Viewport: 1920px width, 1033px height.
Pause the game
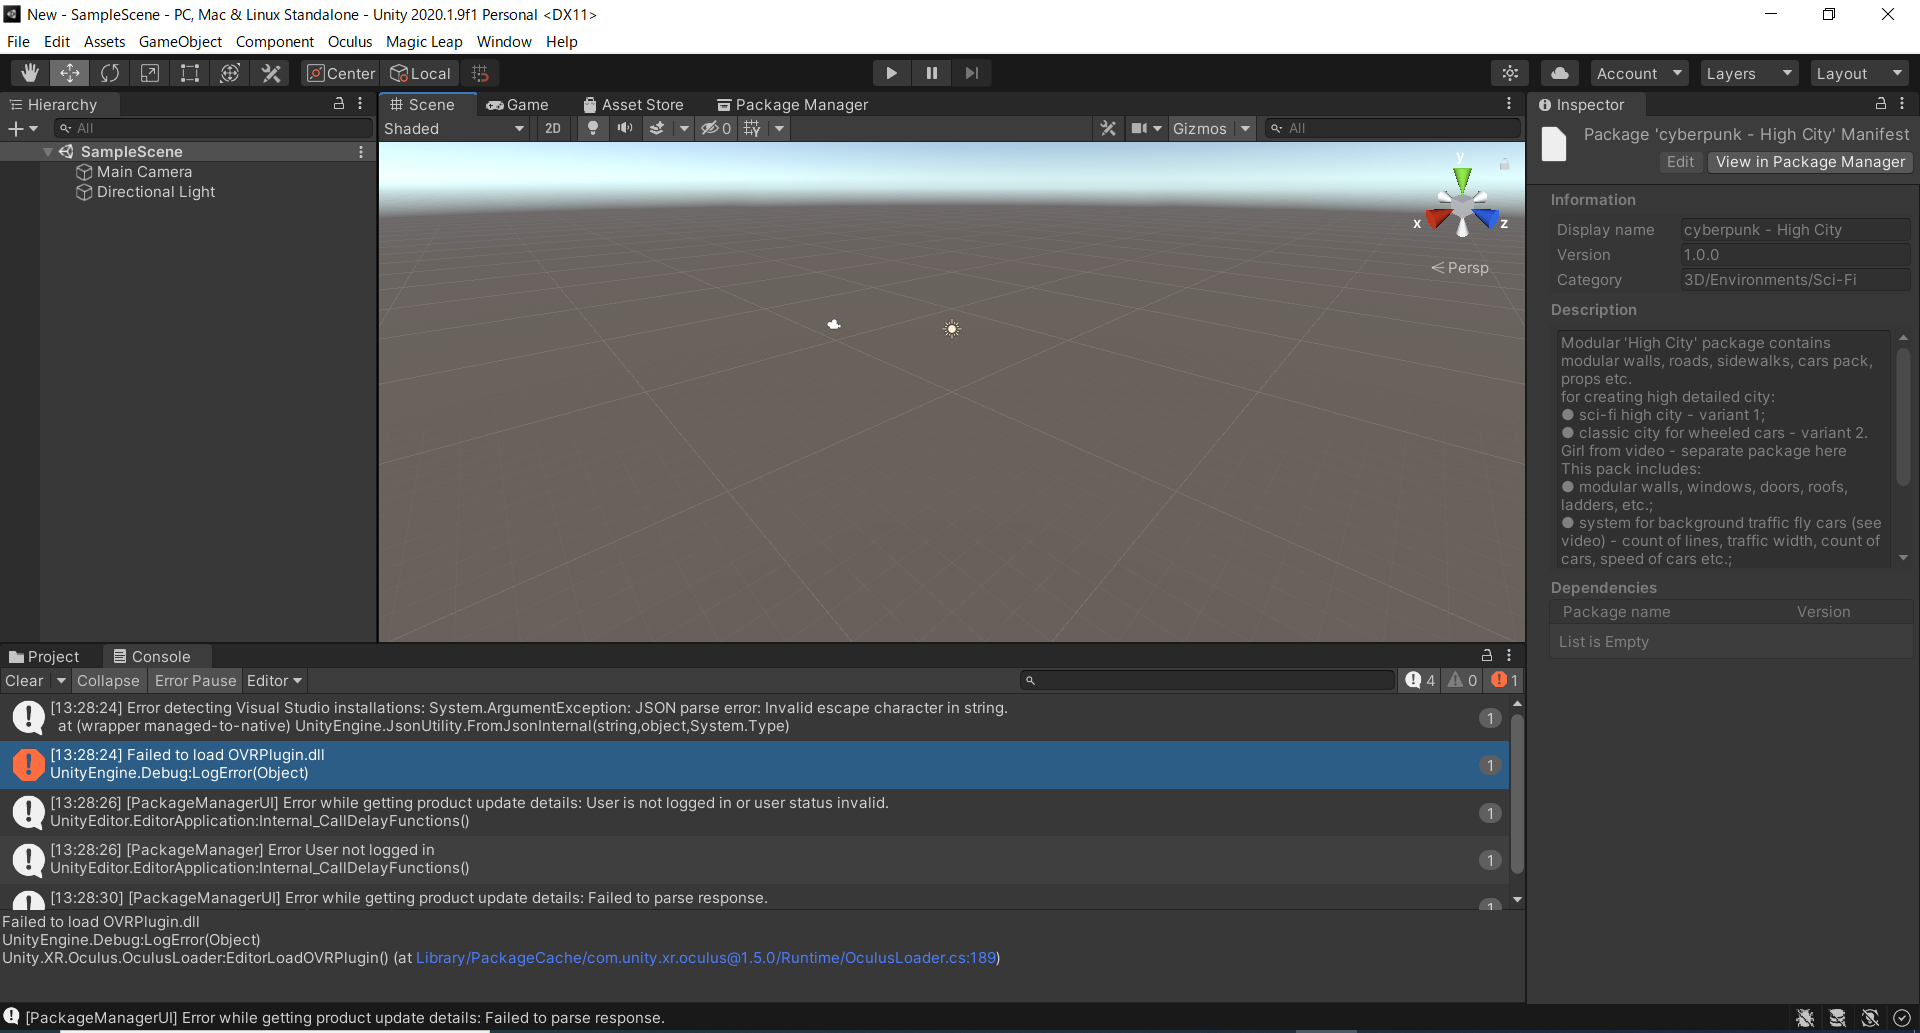click(x=931, y=73)
